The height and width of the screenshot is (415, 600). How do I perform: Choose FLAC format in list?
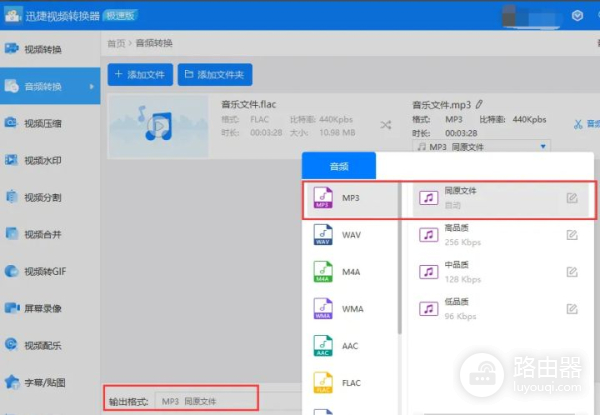click(350, 383)
